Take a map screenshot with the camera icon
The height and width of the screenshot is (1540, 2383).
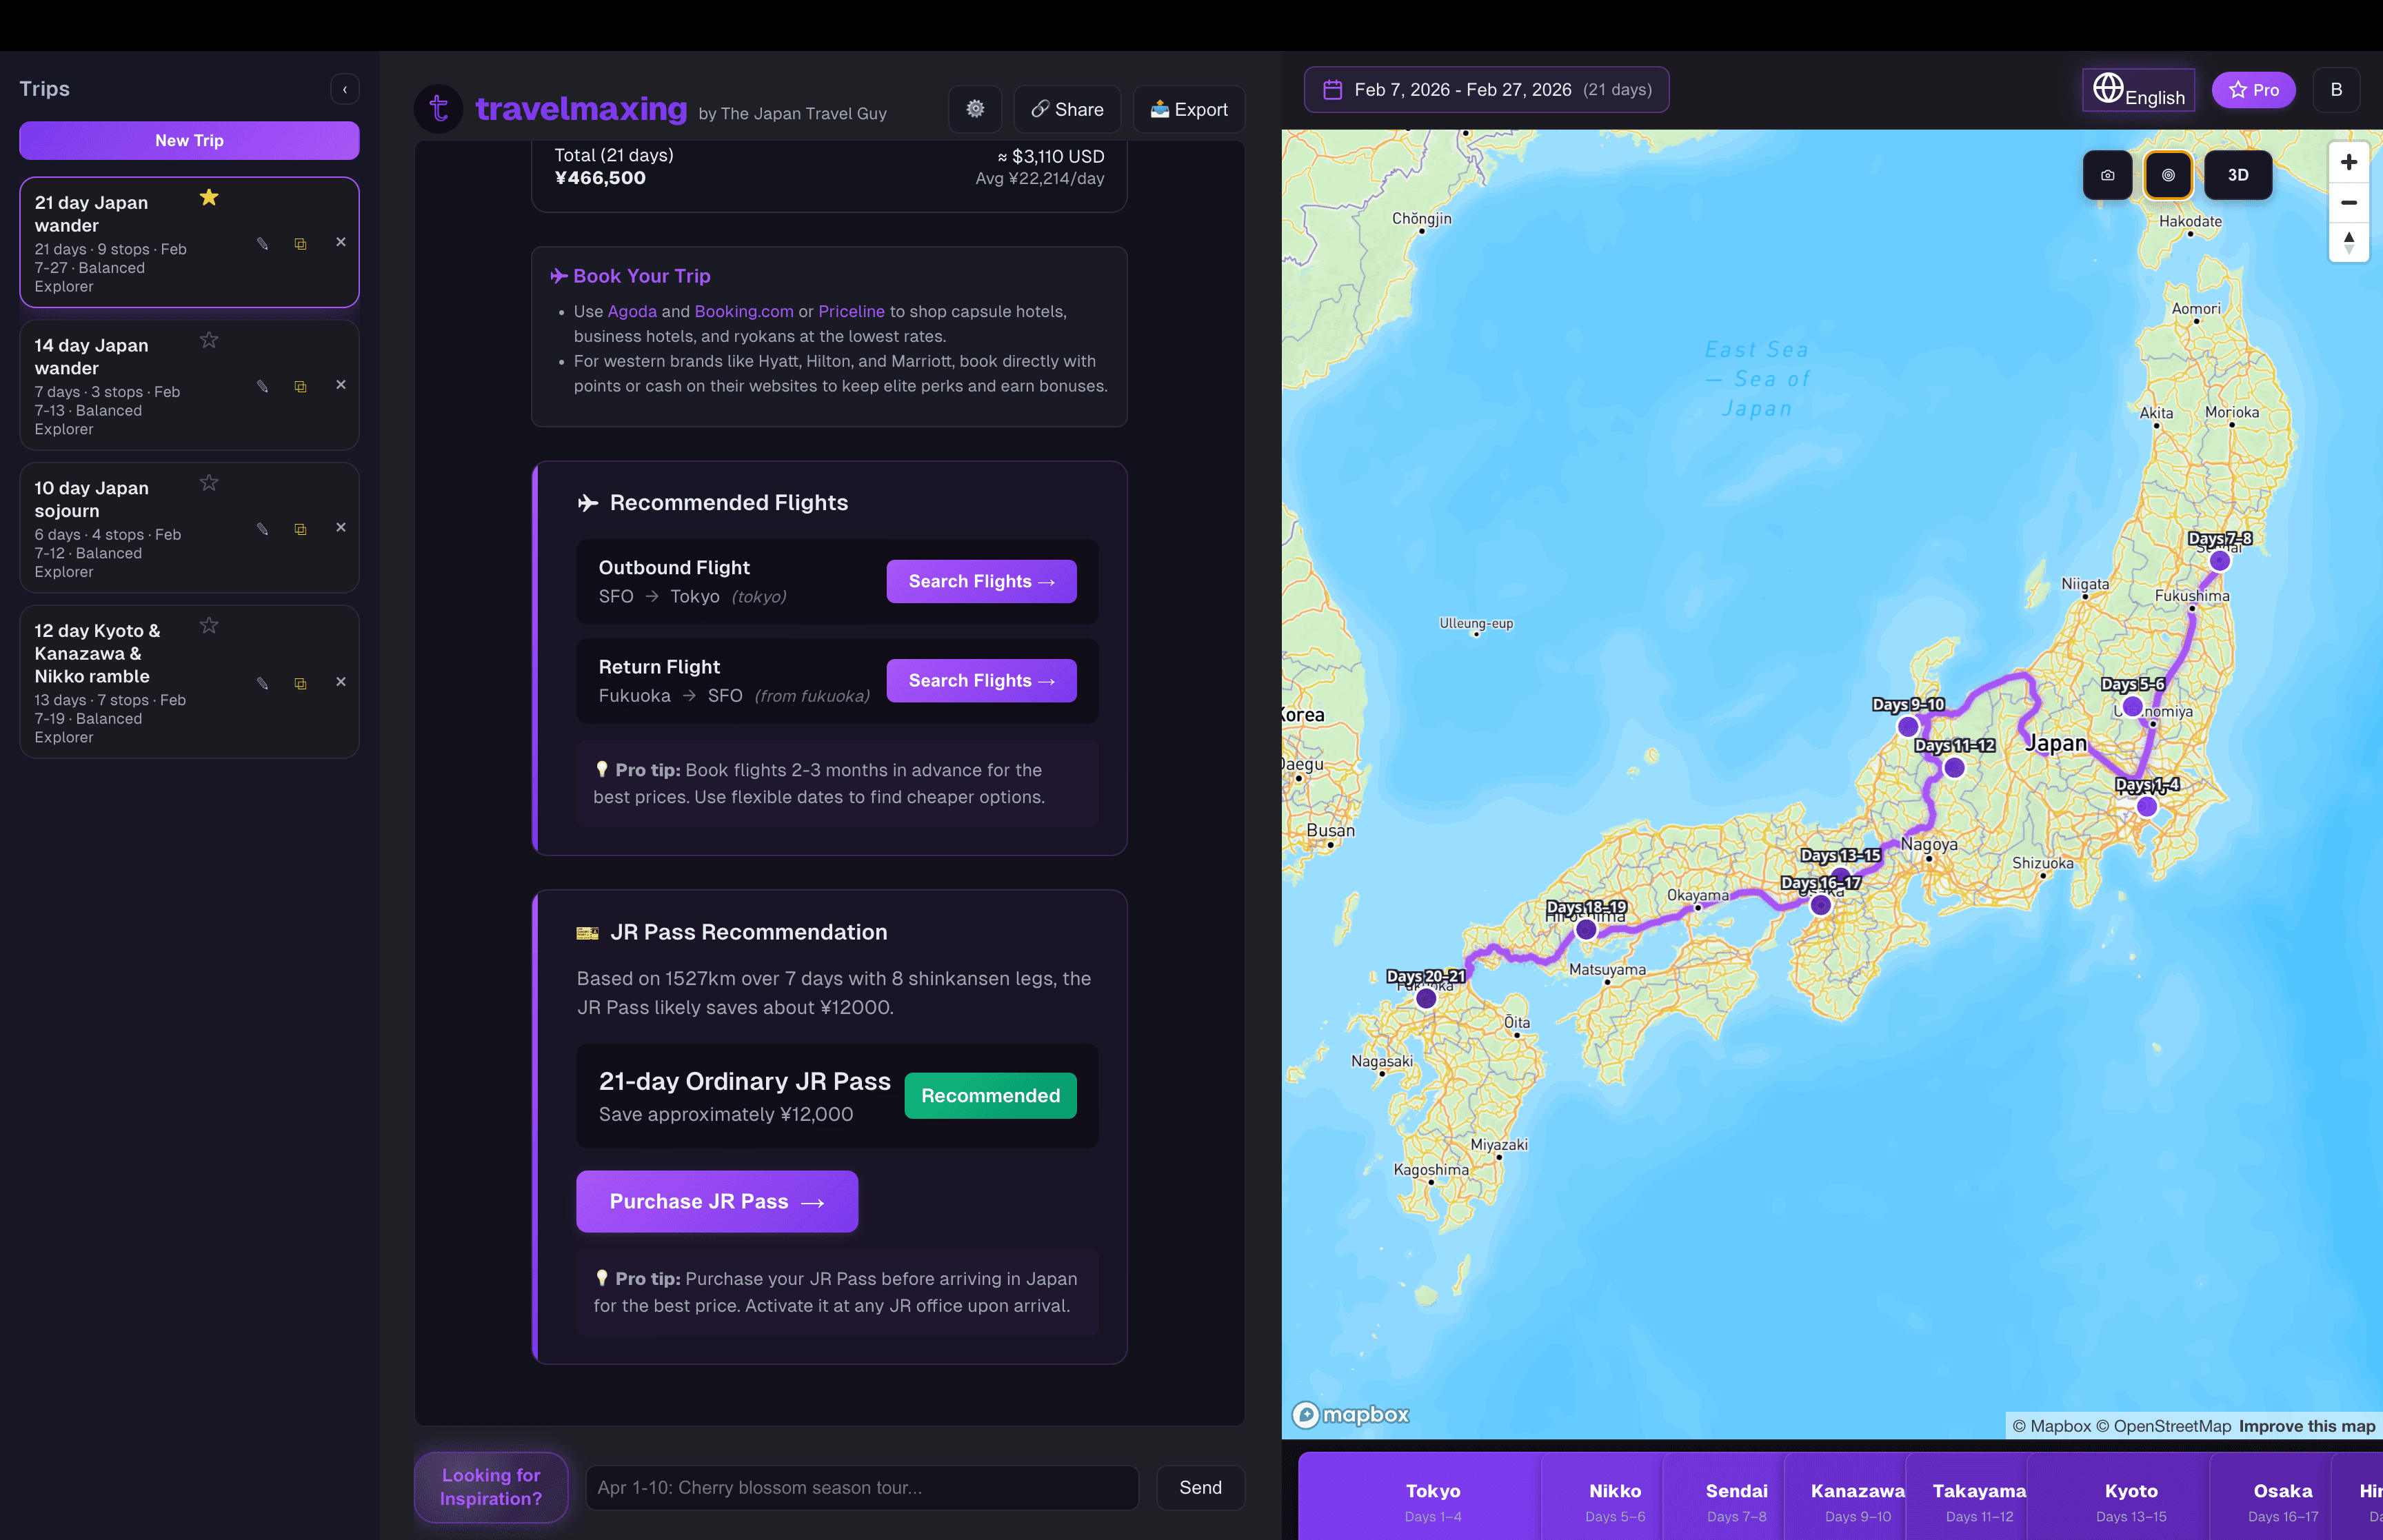[x=2107, y=174]
